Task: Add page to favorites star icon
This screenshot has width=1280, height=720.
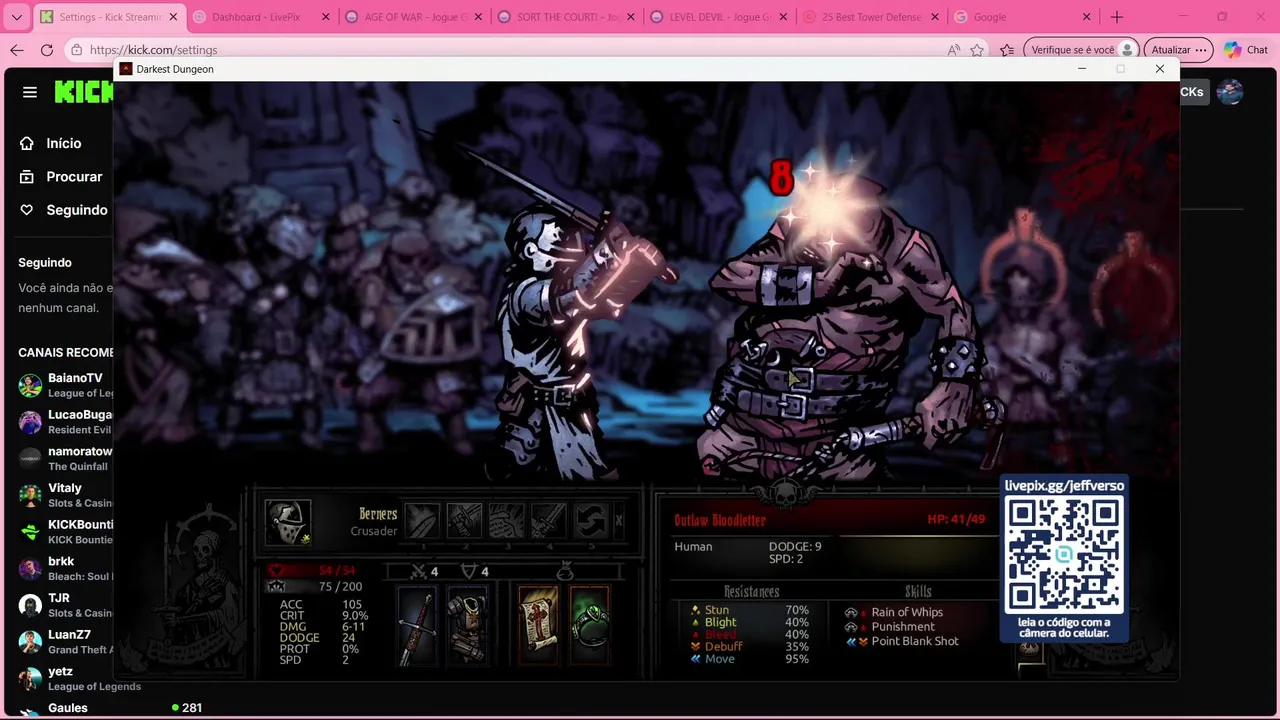Action: coord(977,50)
